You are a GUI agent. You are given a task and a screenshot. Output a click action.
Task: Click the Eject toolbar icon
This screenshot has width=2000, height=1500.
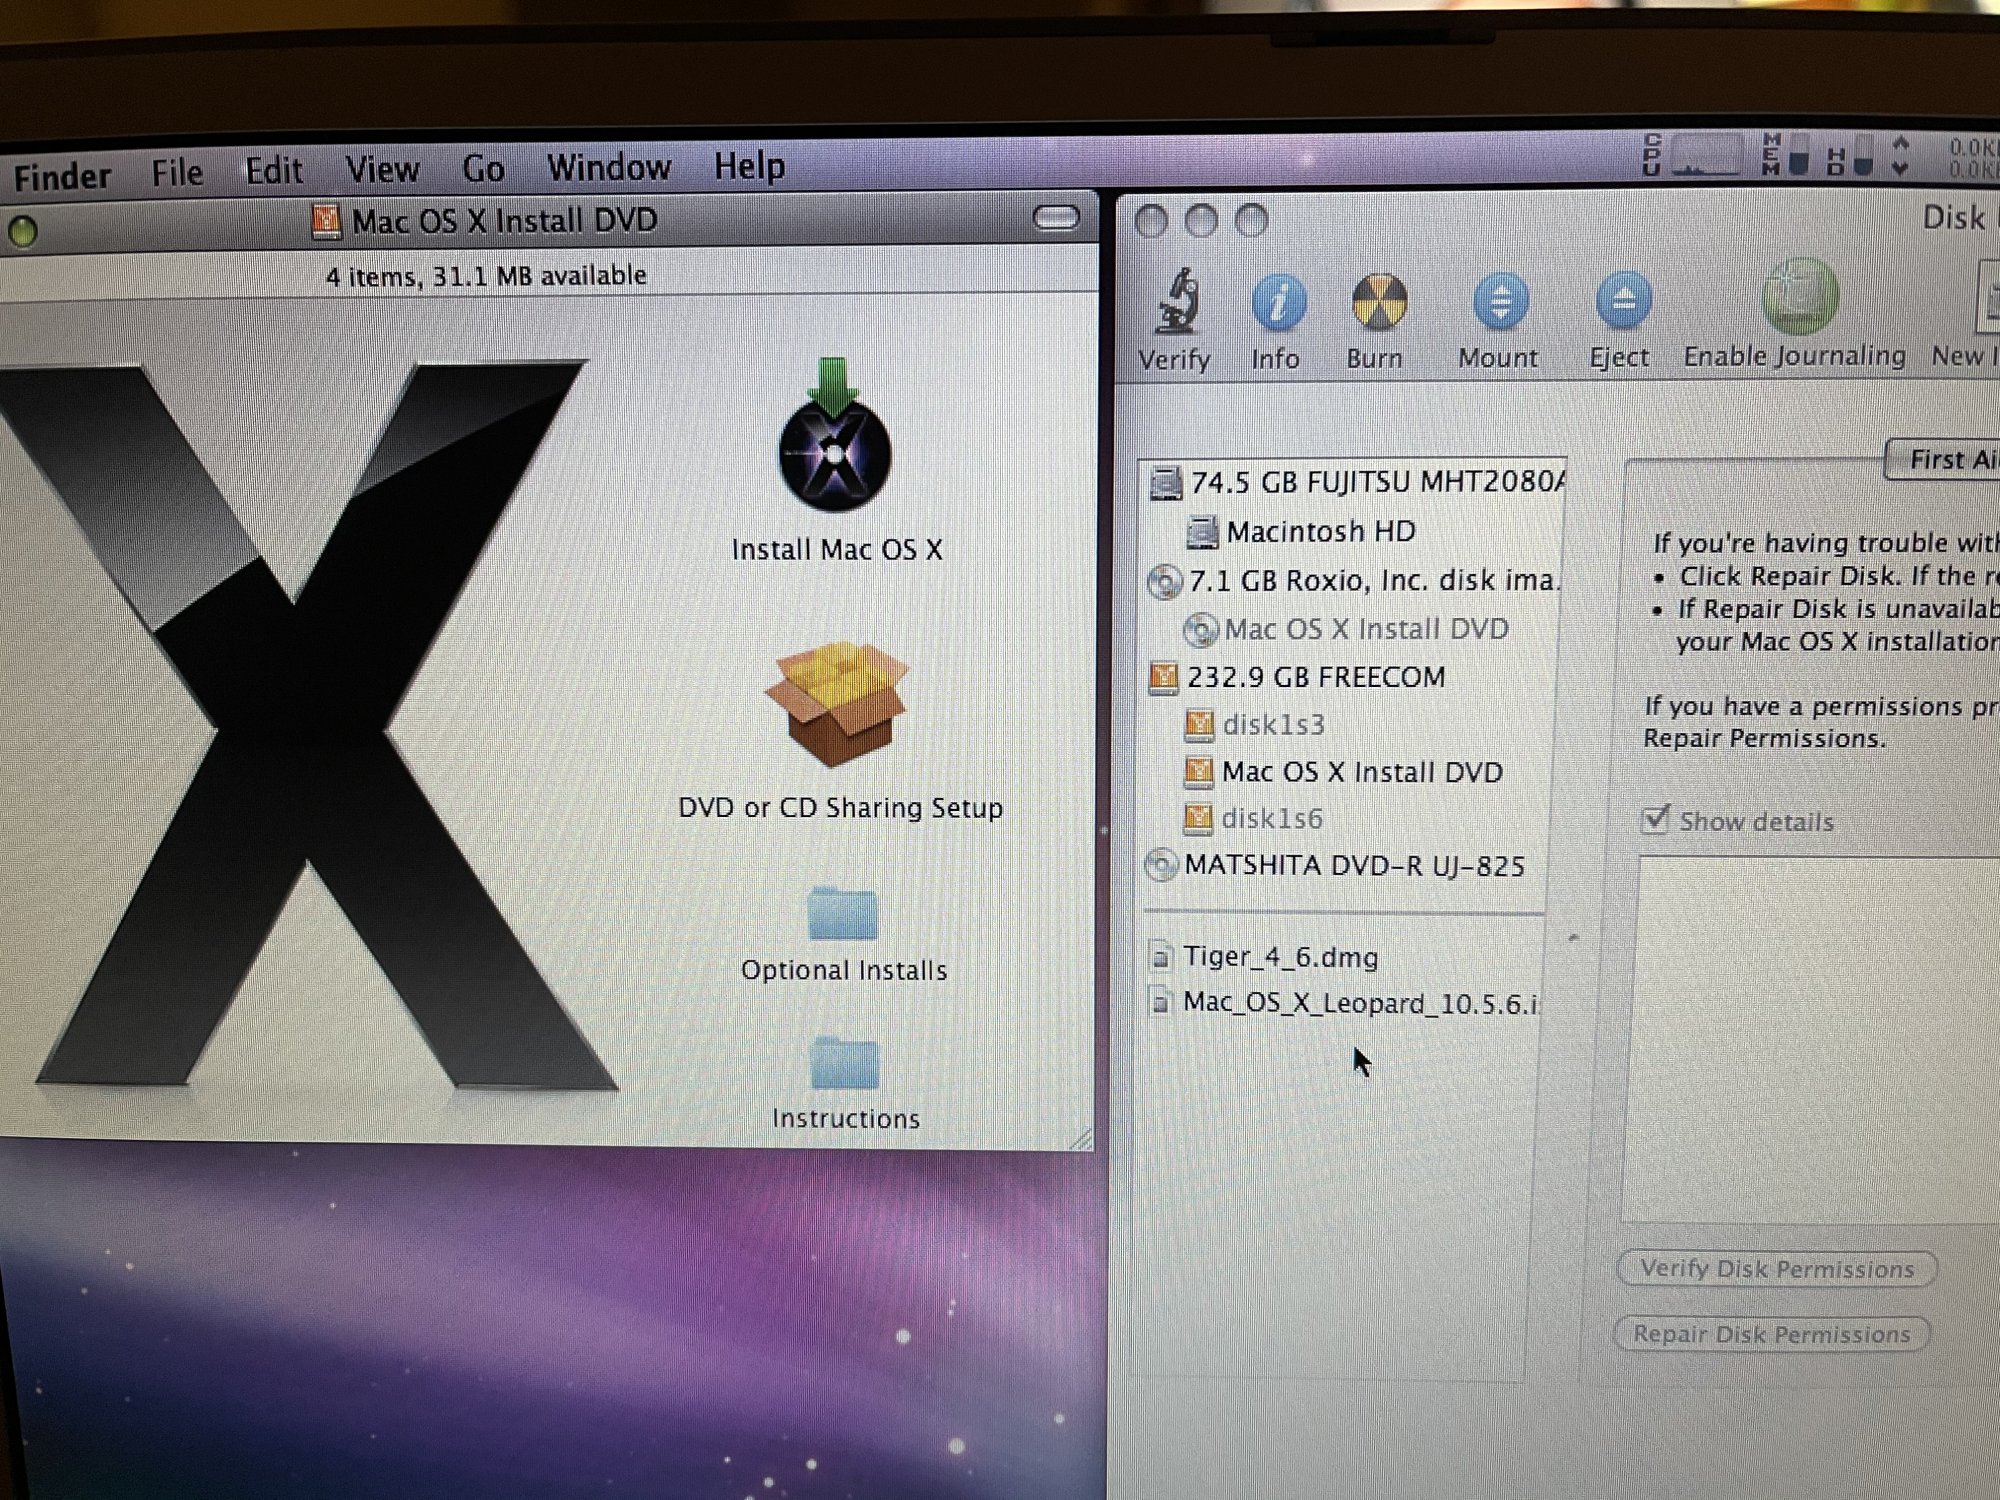(1623, 301)
